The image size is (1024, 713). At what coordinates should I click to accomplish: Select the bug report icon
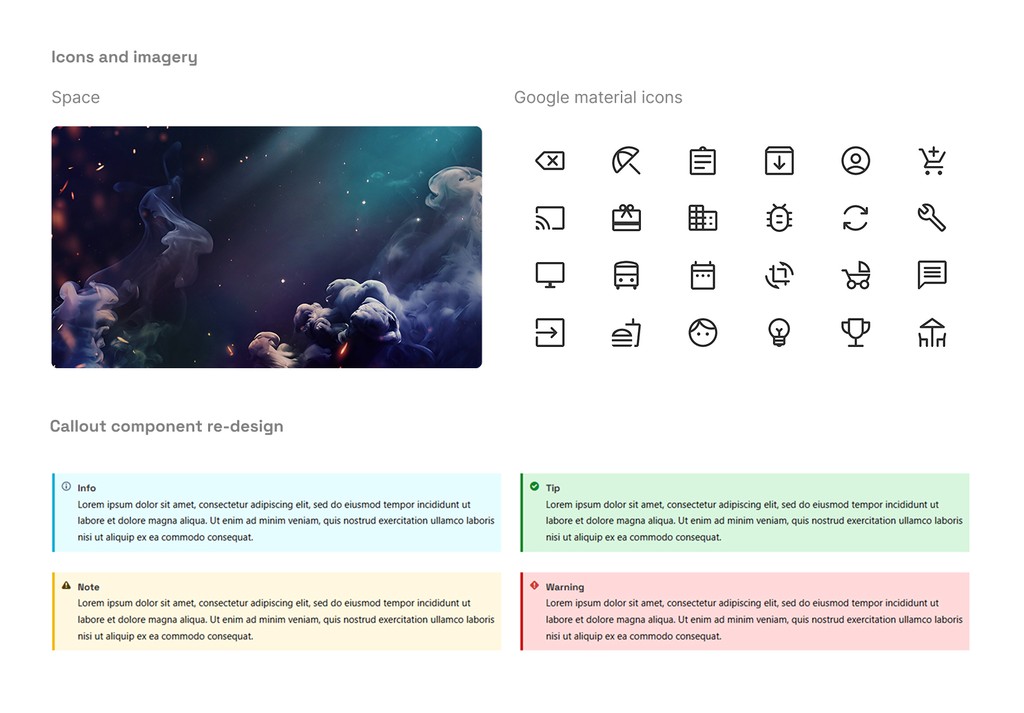[779, 218]
